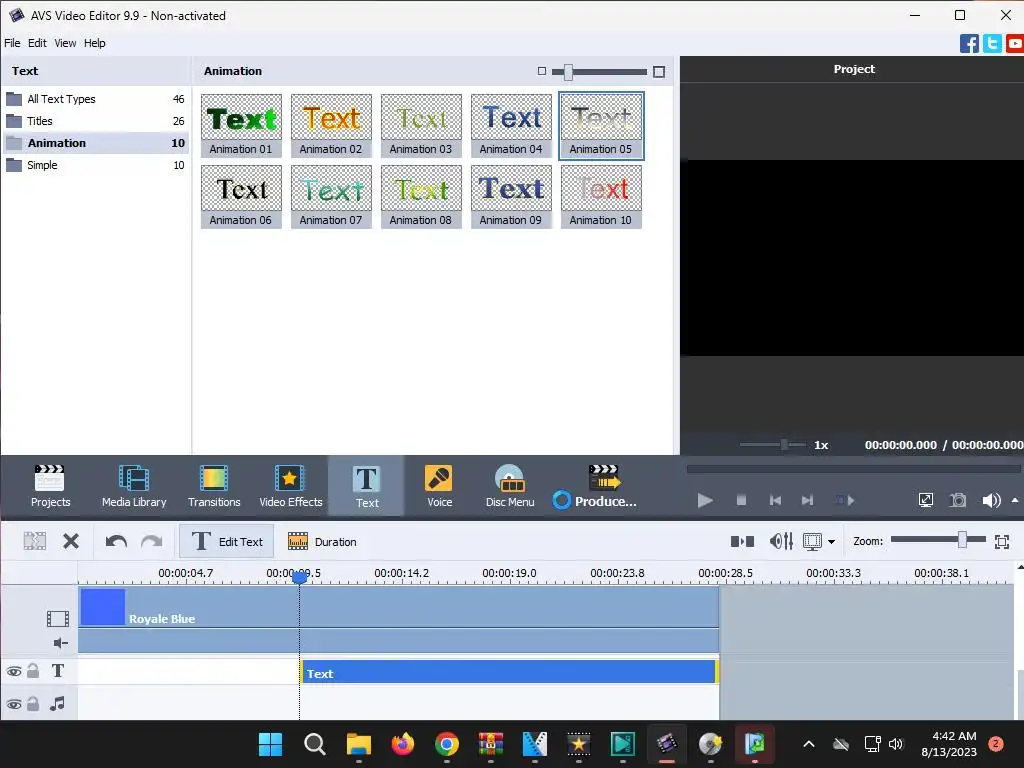Image resolution: width=1024 pixels, height=768 pixels.
Task: Click the blue timeline playhead marker
Action: (x=300, y=577)
